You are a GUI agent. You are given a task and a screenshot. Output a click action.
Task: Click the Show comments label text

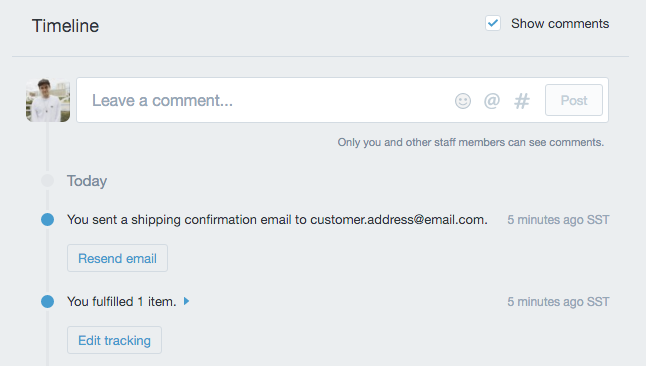coord(560,23)
